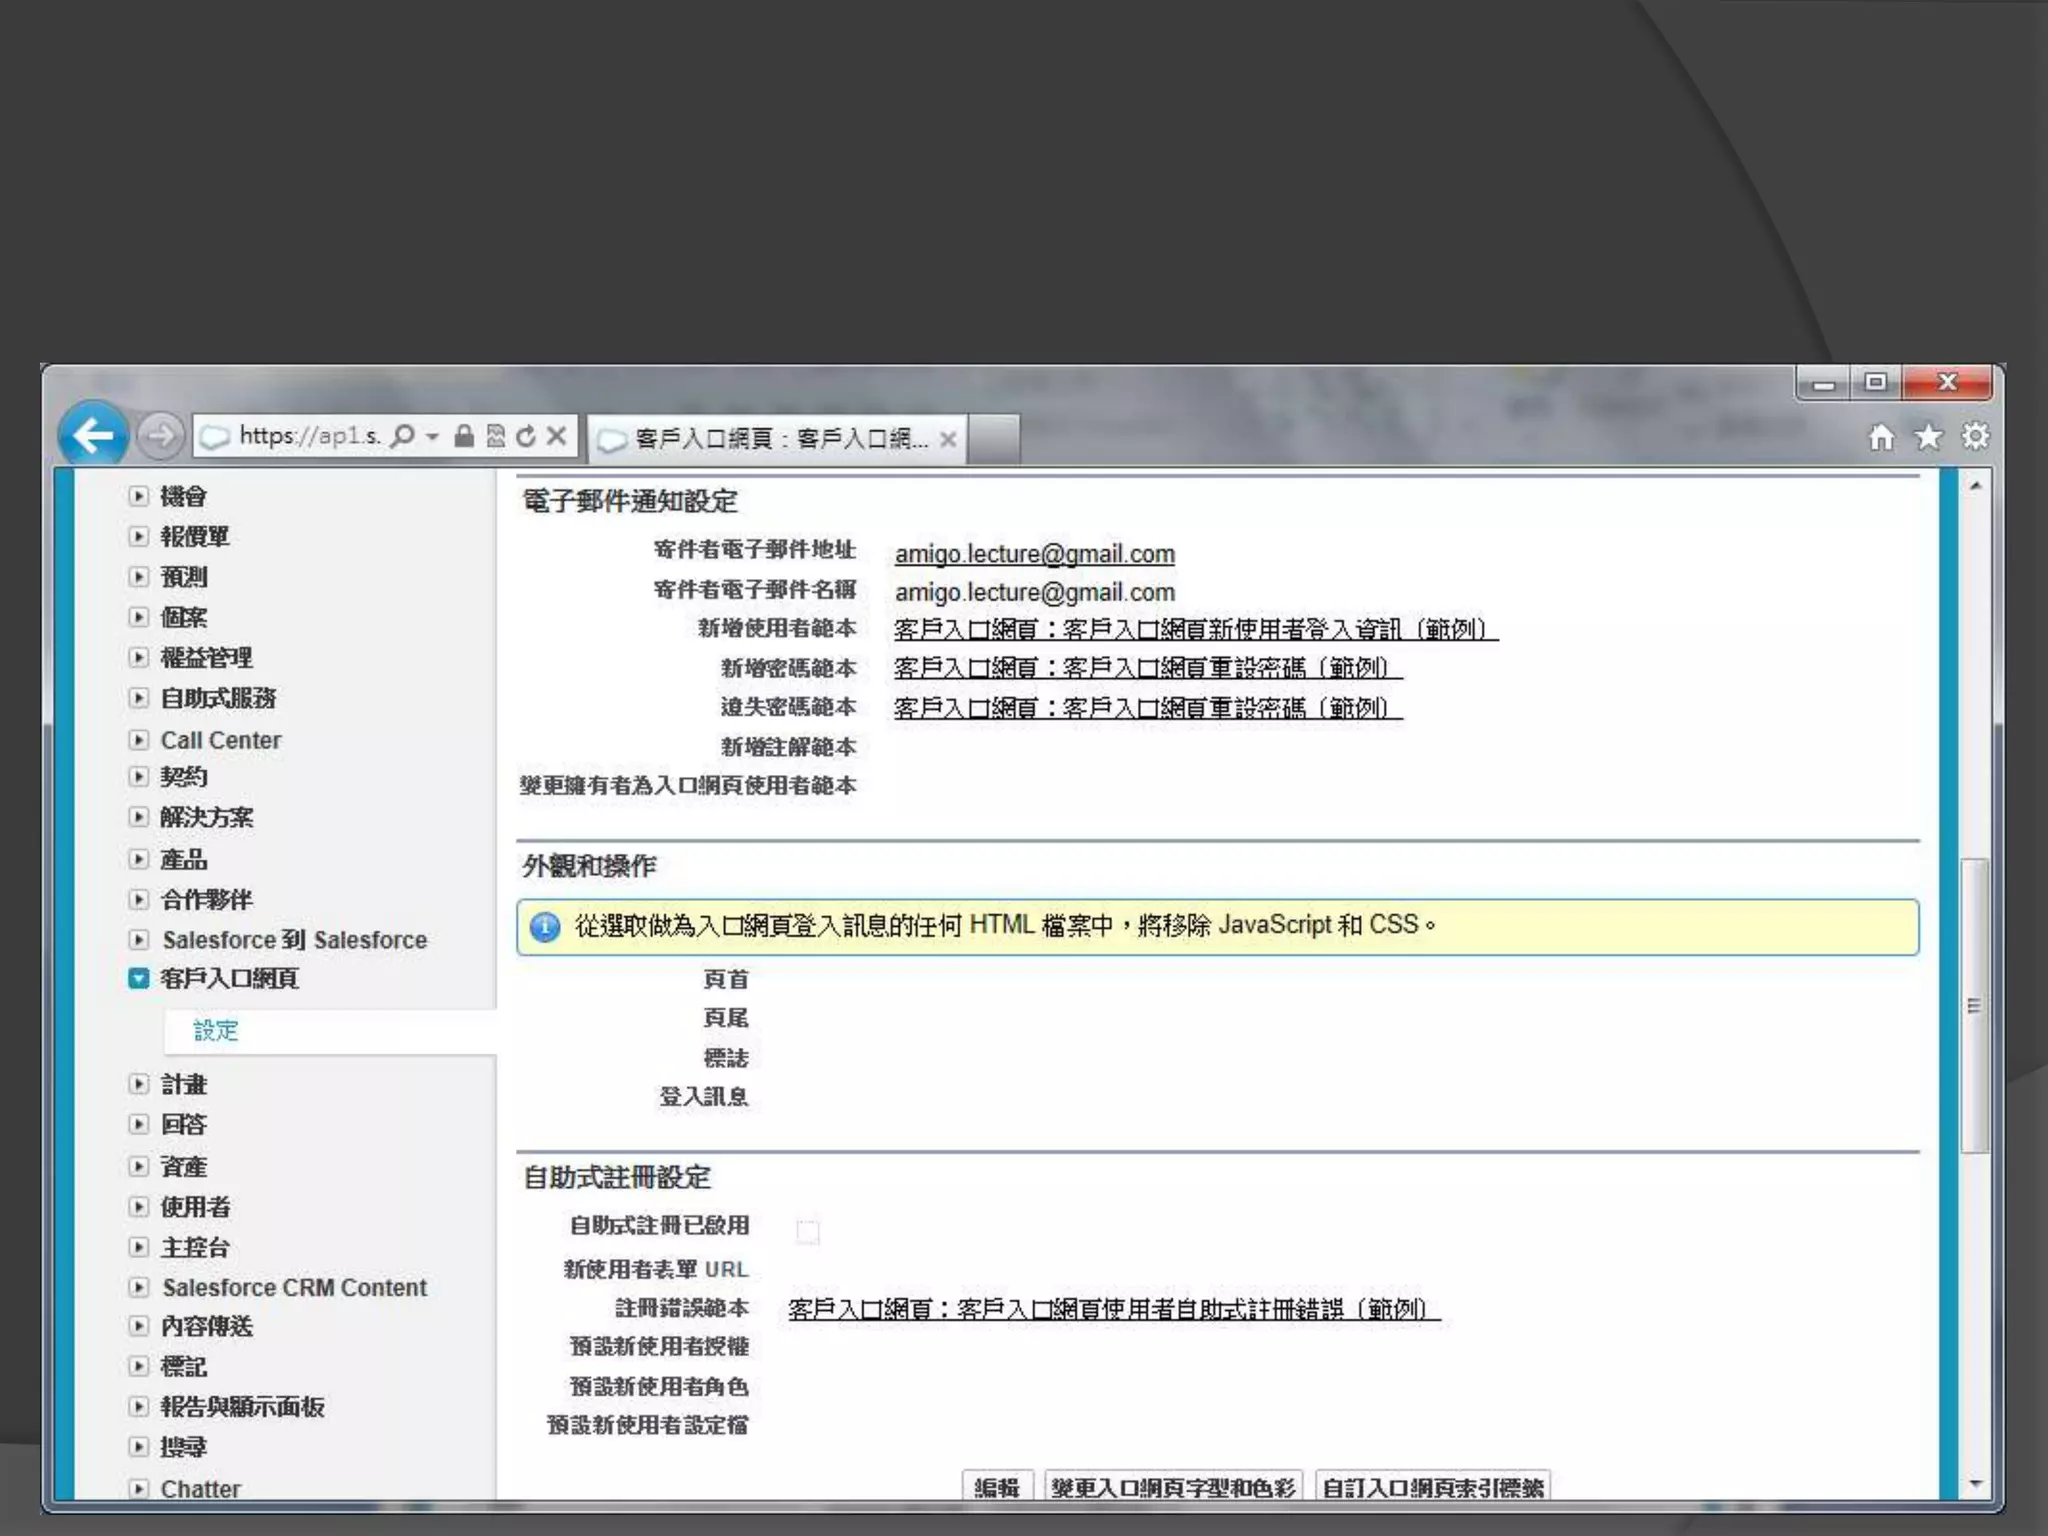
Task: Click 變更入口網頁字型和色彩 button
Action: 1173,1487
